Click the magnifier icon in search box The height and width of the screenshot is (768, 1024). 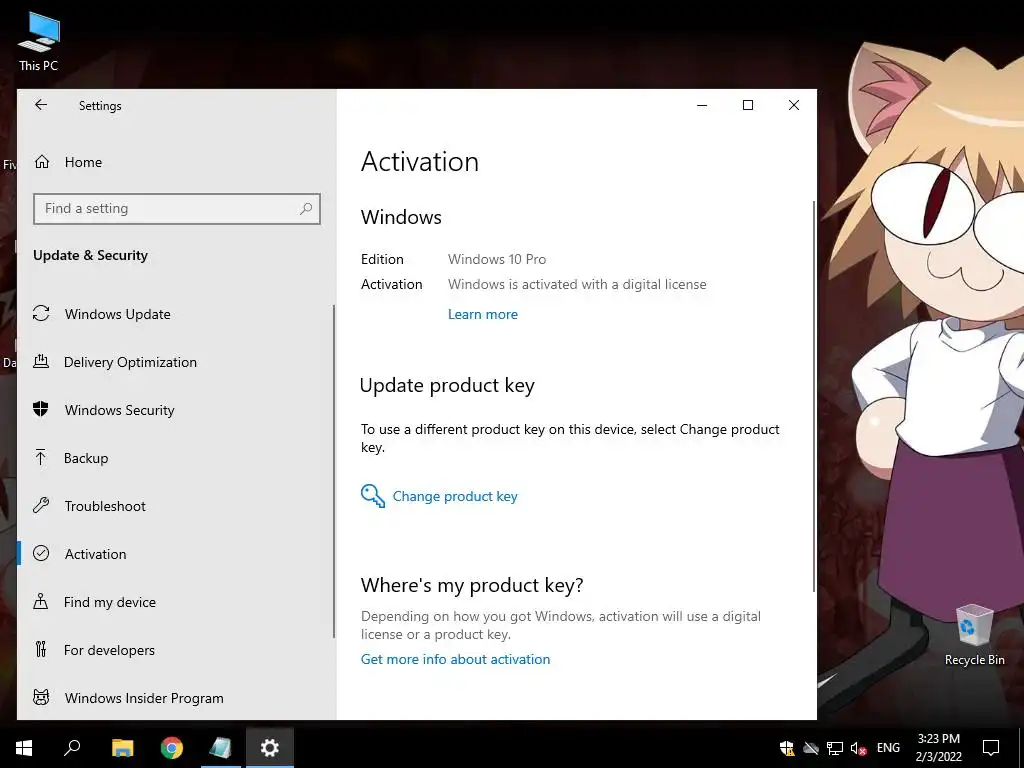point(306,209)
